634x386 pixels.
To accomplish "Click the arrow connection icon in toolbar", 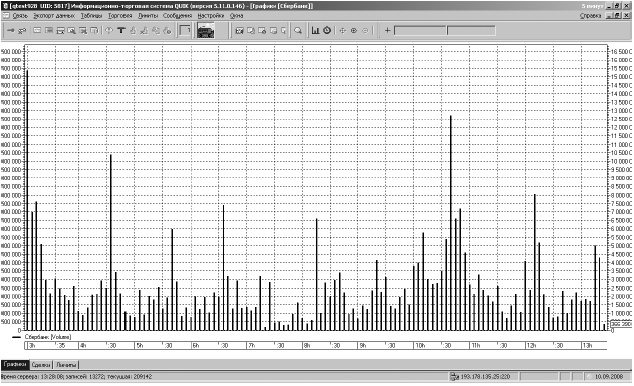I will click(11, 31).
